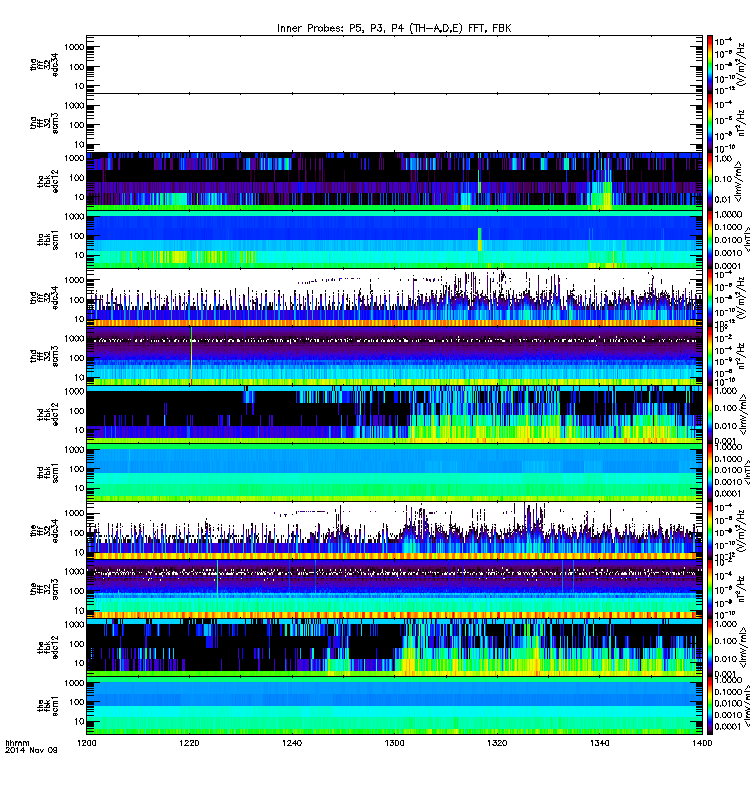The height and width of the screenshot is (800, 750).
Task: Click the 1000 tick label of tha fff edc34
Action: point(74,47)
